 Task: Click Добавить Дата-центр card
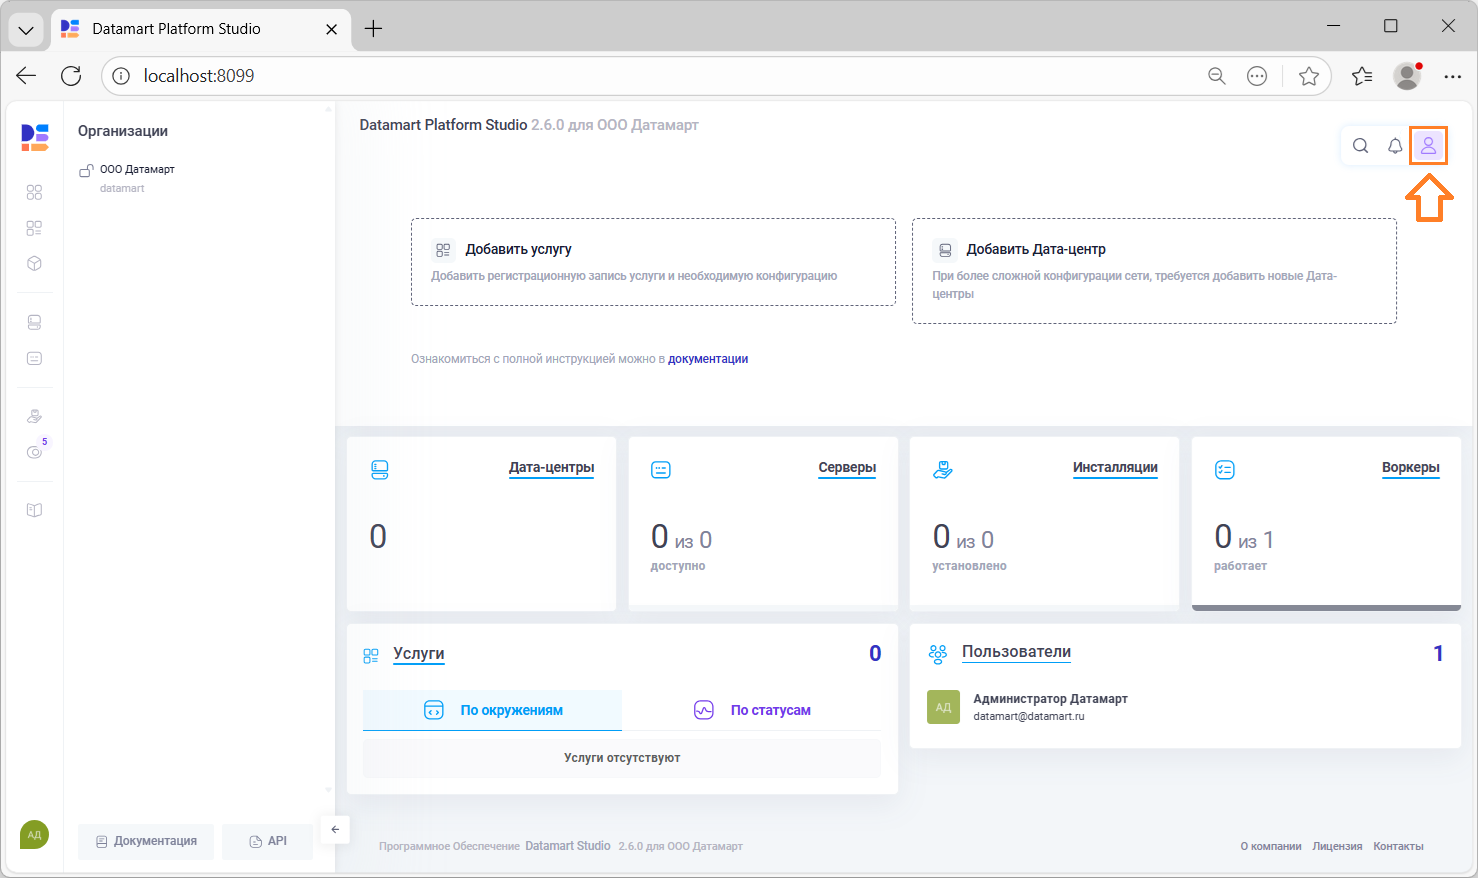pyautogui.click(x=1154, y=271)
